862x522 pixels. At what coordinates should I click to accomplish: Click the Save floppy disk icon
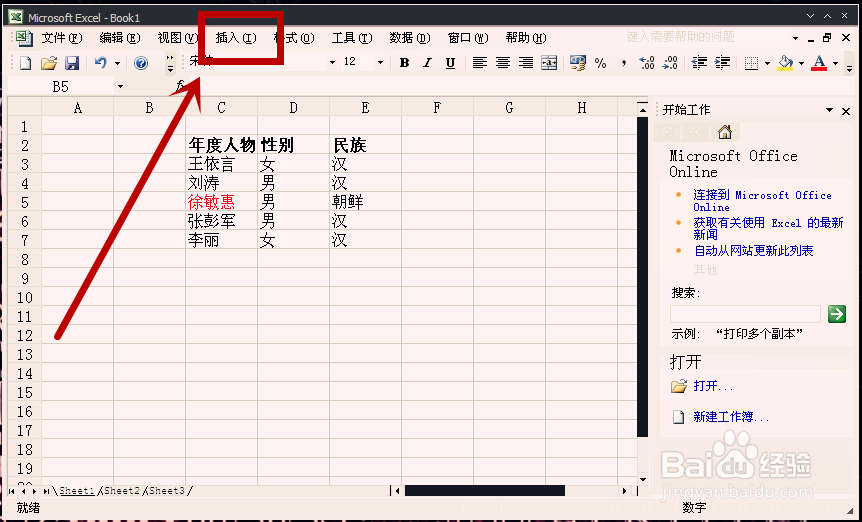click(x=72, y=63)
